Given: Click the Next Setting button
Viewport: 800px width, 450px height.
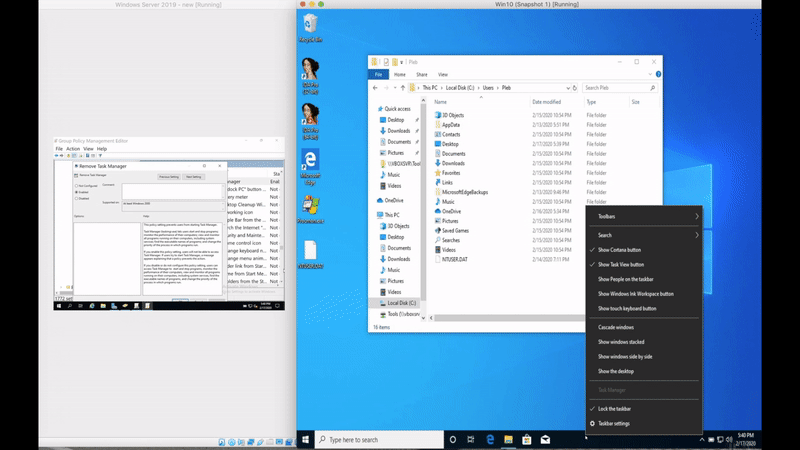Looking at the screenshot, I should click(x=193, y=177).
